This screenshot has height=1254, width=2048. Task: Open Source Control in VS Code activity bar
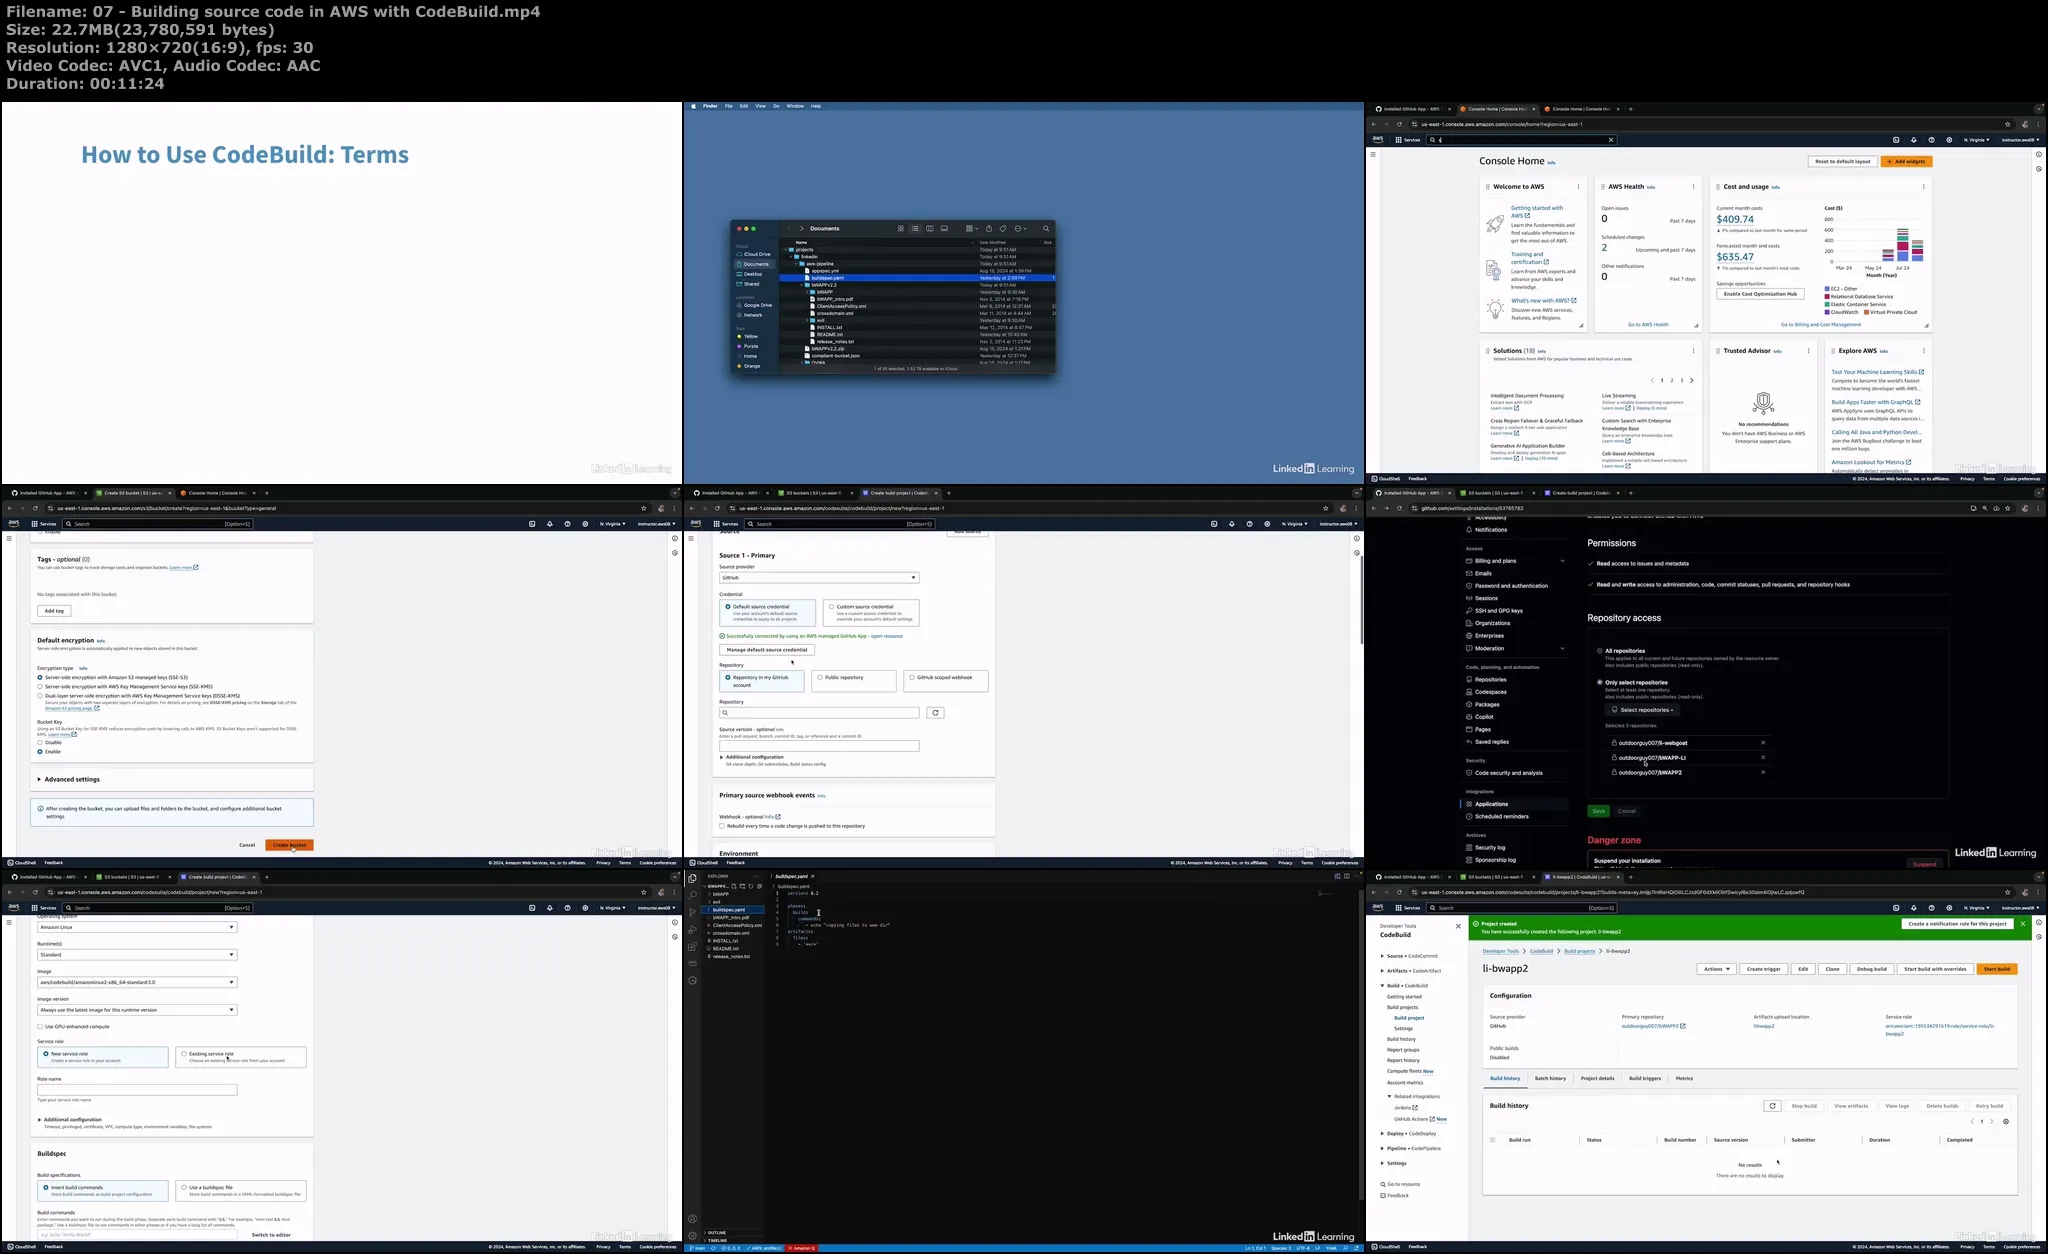click(x=692, y=912)
